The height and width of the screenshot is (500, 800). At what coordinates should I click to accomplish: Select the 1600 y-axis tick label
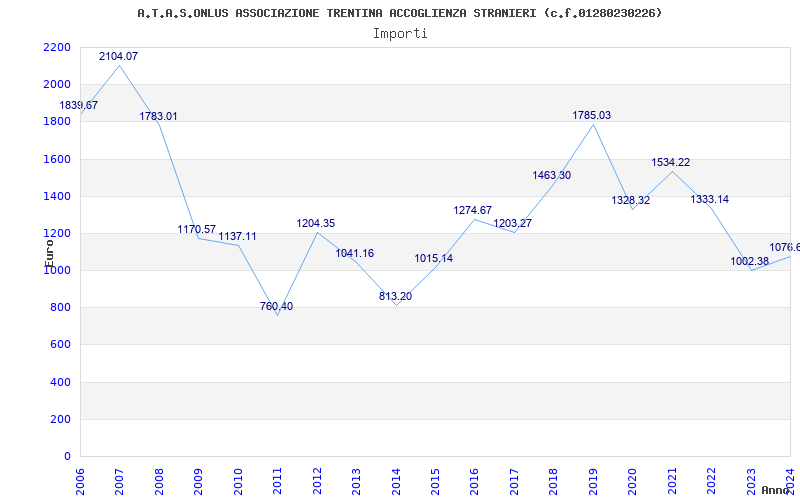[x=57, y=159]
